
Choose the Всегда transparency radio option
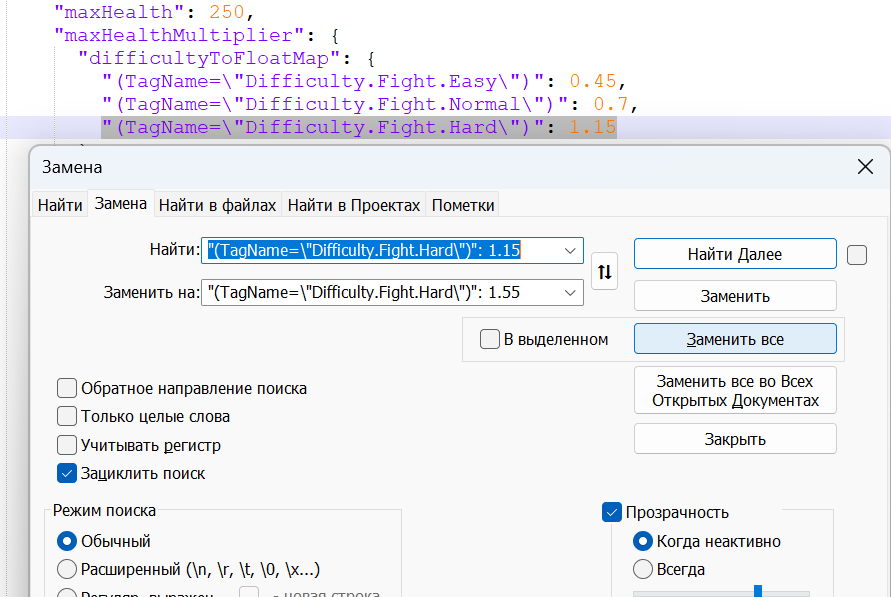click(x=643, y=569)
